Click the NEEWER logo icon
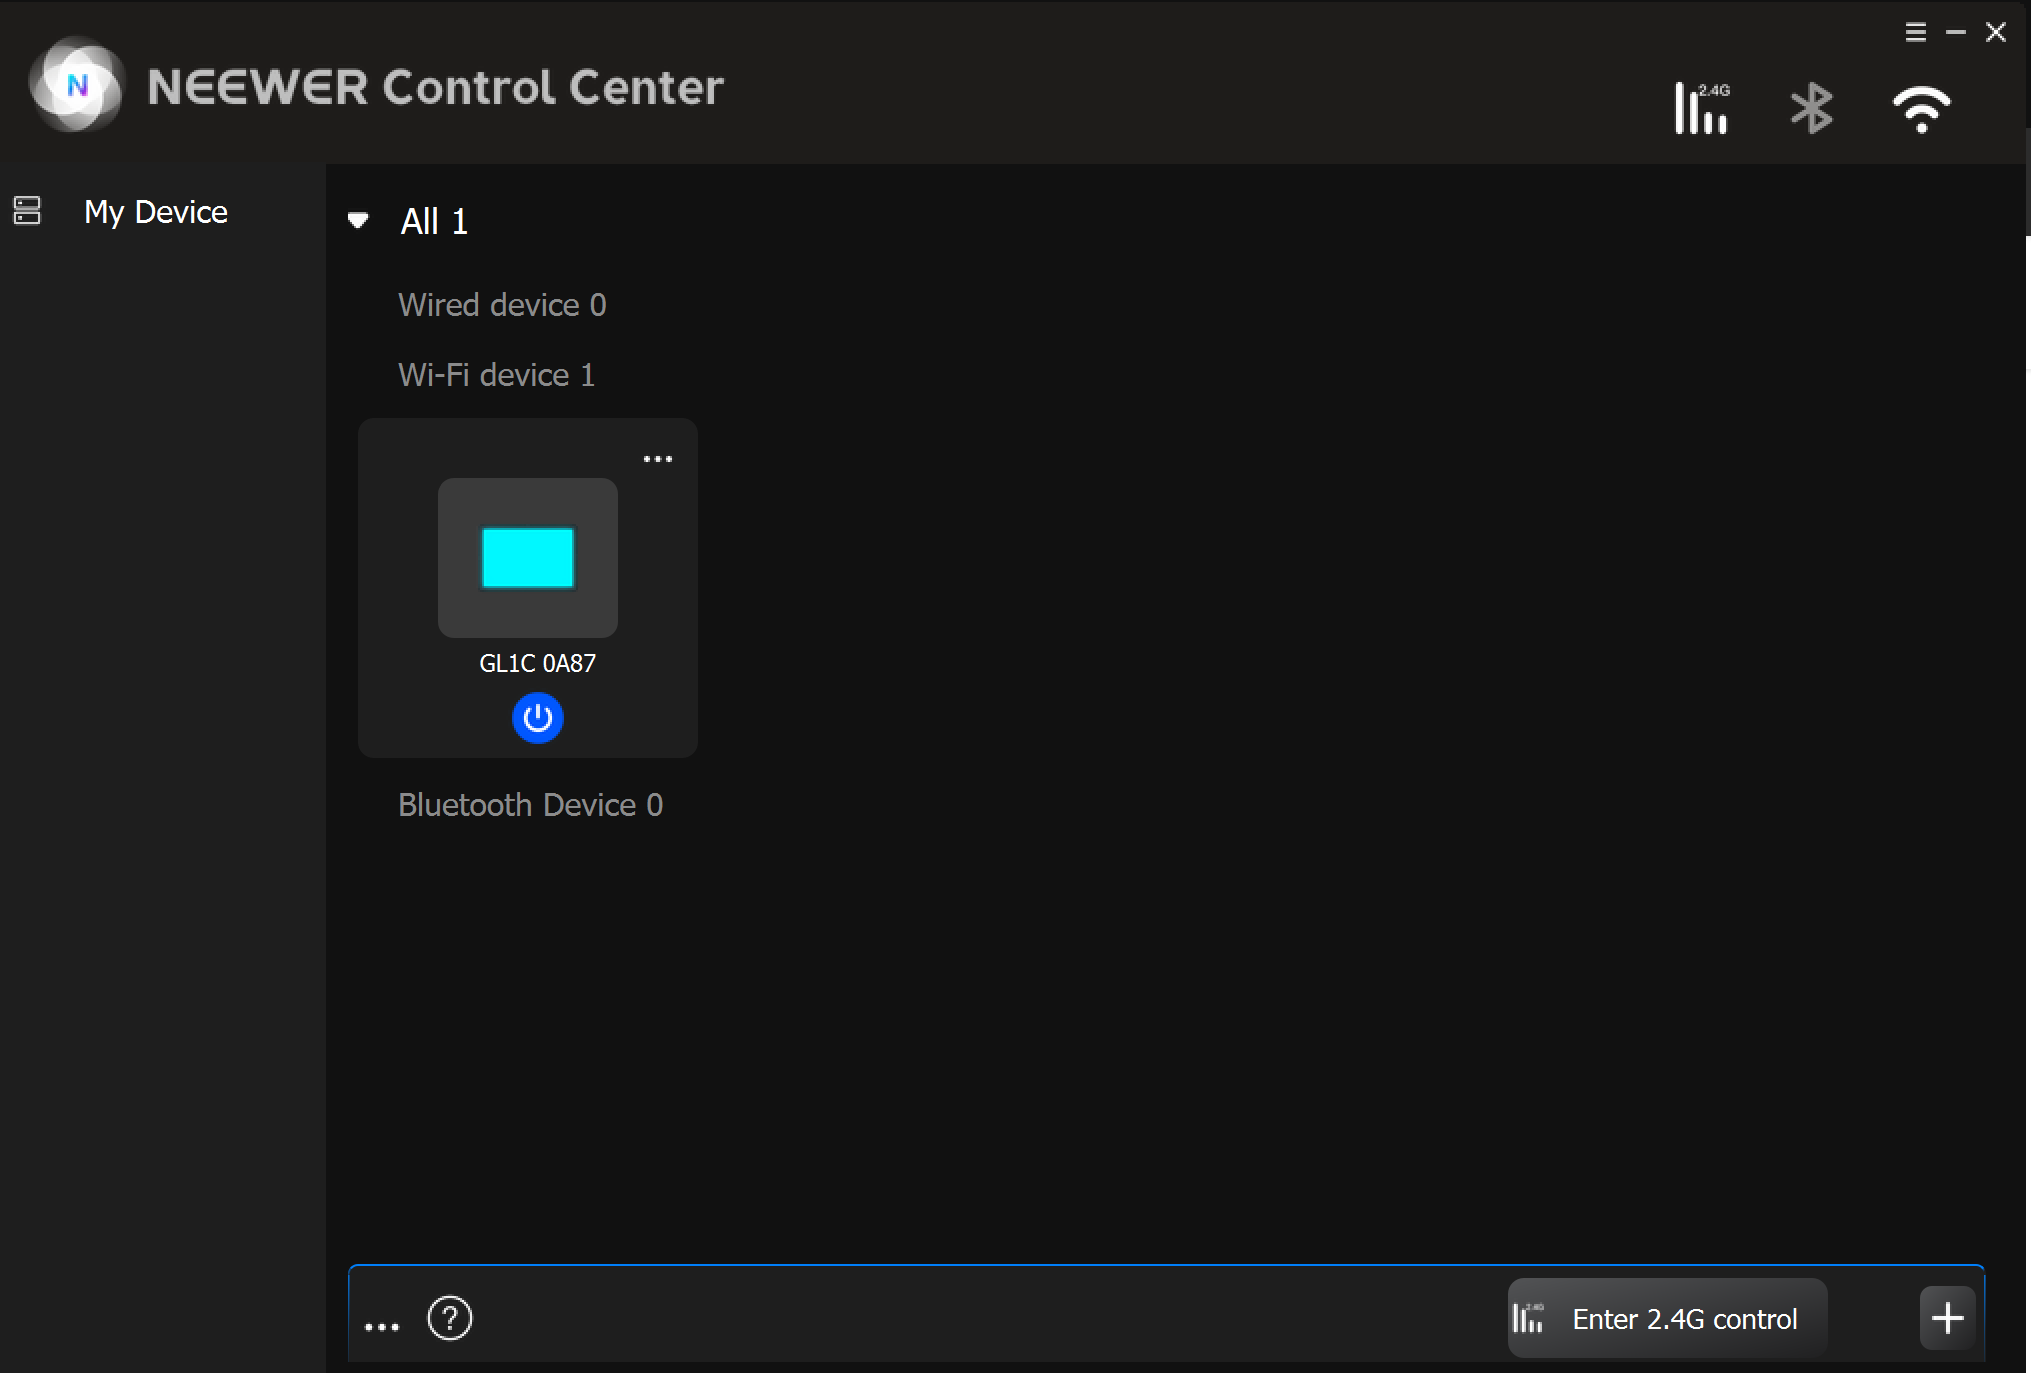This screenshot has height=1373, width=2031. click(x=77, y=85)
